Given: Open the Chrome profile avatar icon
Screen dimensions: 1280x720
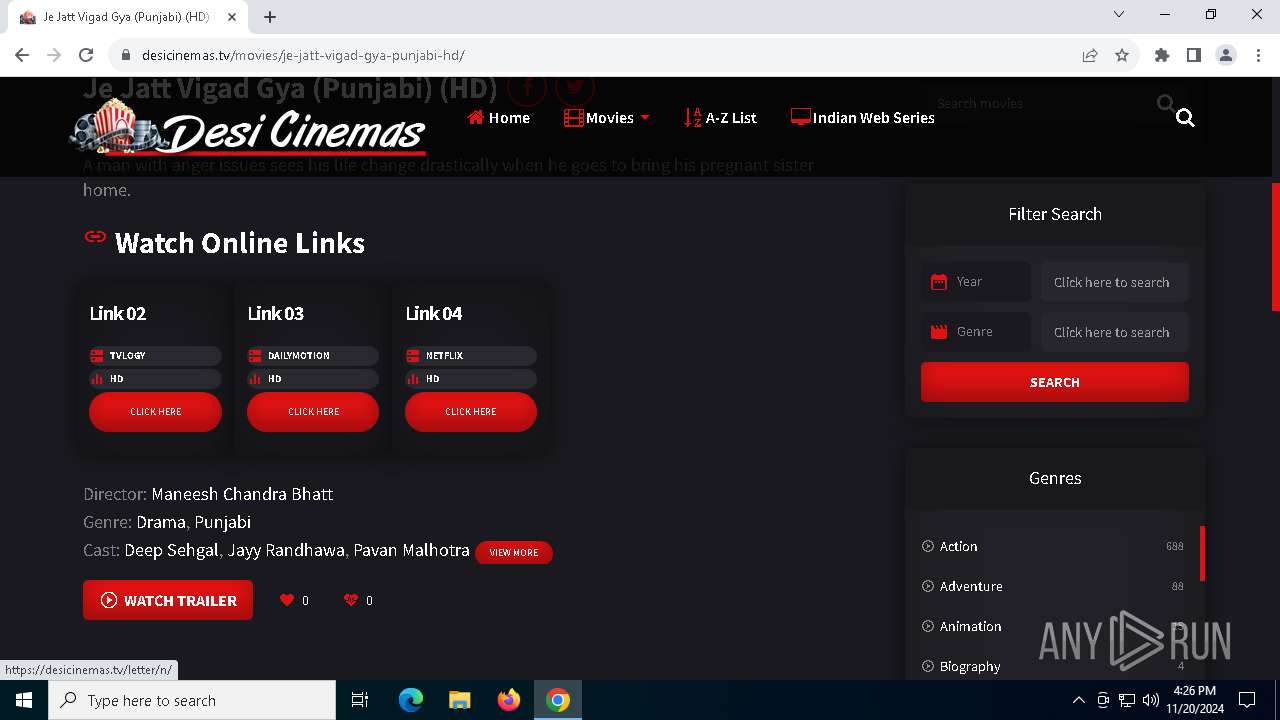Looking at the screenshot, I should pyautogui.click(x=1226, y=56).
